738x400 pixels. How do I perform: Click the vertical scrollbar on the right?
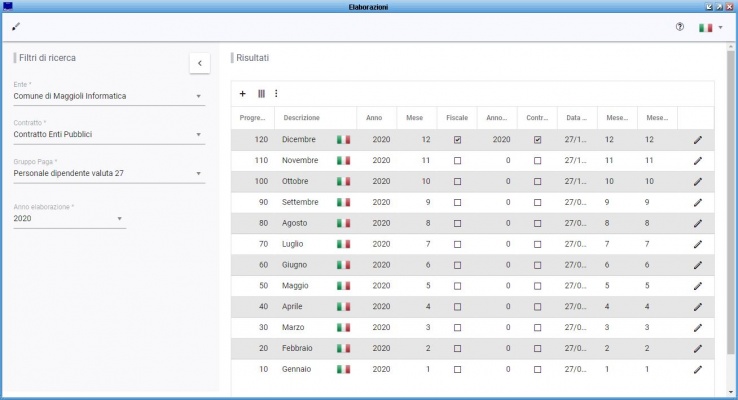coord(730,200)
